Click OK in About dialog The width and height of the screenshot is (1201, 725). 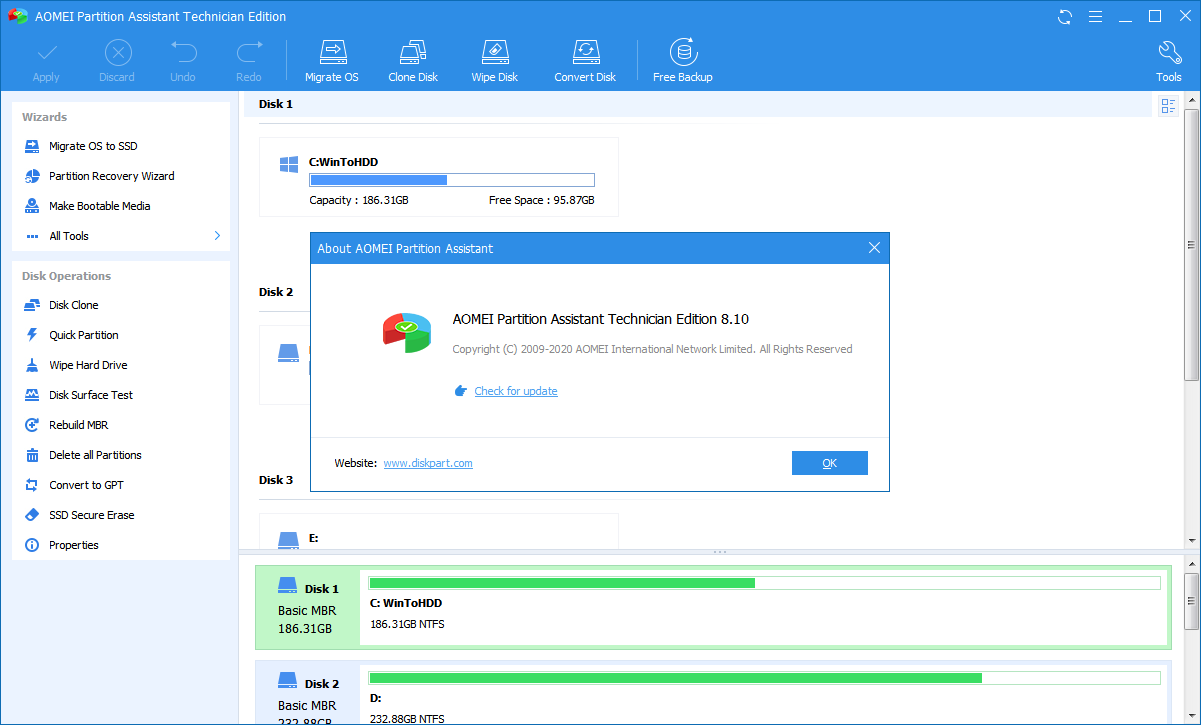(830, 463)
